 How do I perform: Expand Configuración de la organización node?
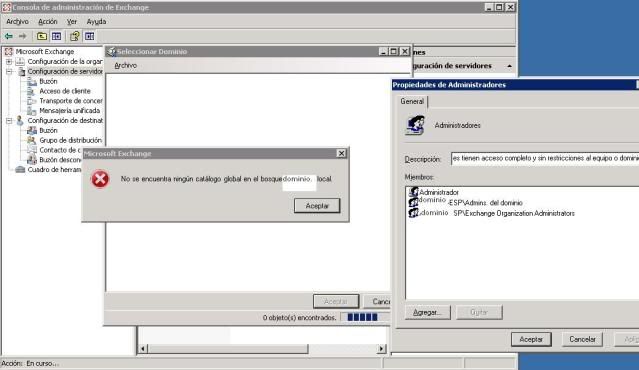coord(9,62)
